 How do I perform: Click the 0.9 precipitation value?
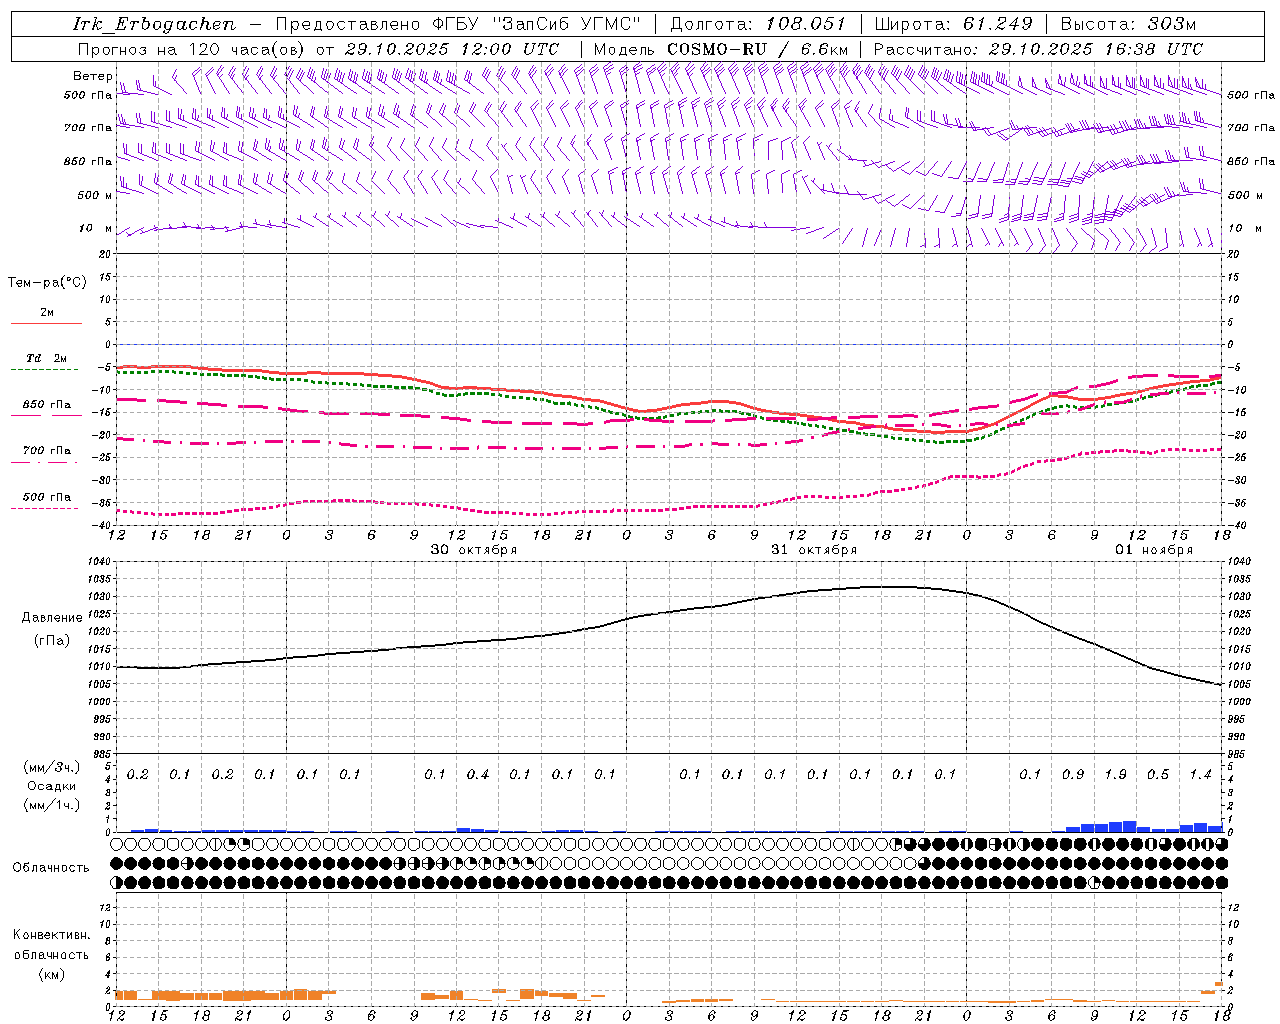click(x=1073, y=775)
